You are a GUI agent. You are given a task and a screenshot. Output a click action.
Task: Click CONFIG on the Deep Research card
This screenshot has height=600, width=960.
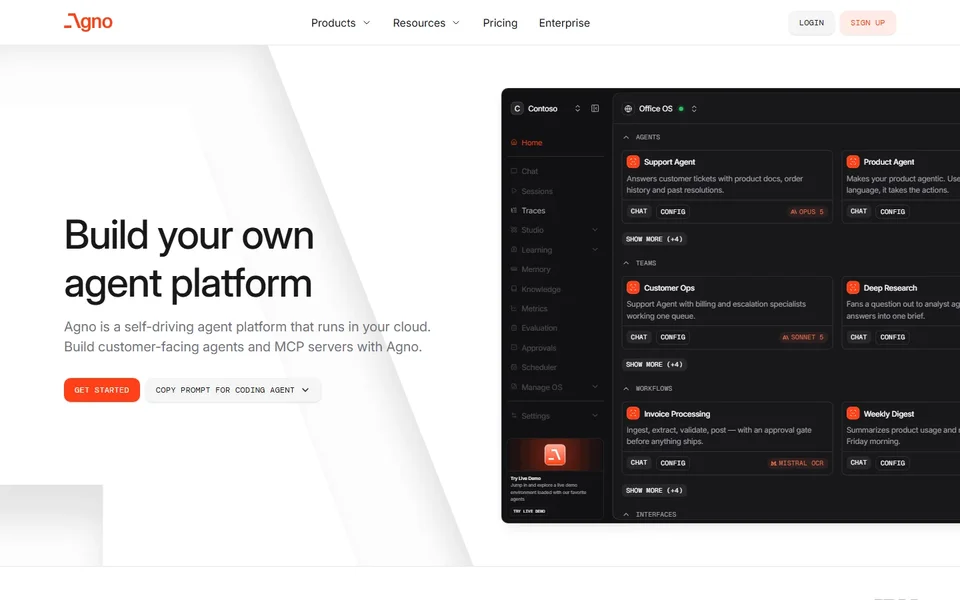click(893, 337)
